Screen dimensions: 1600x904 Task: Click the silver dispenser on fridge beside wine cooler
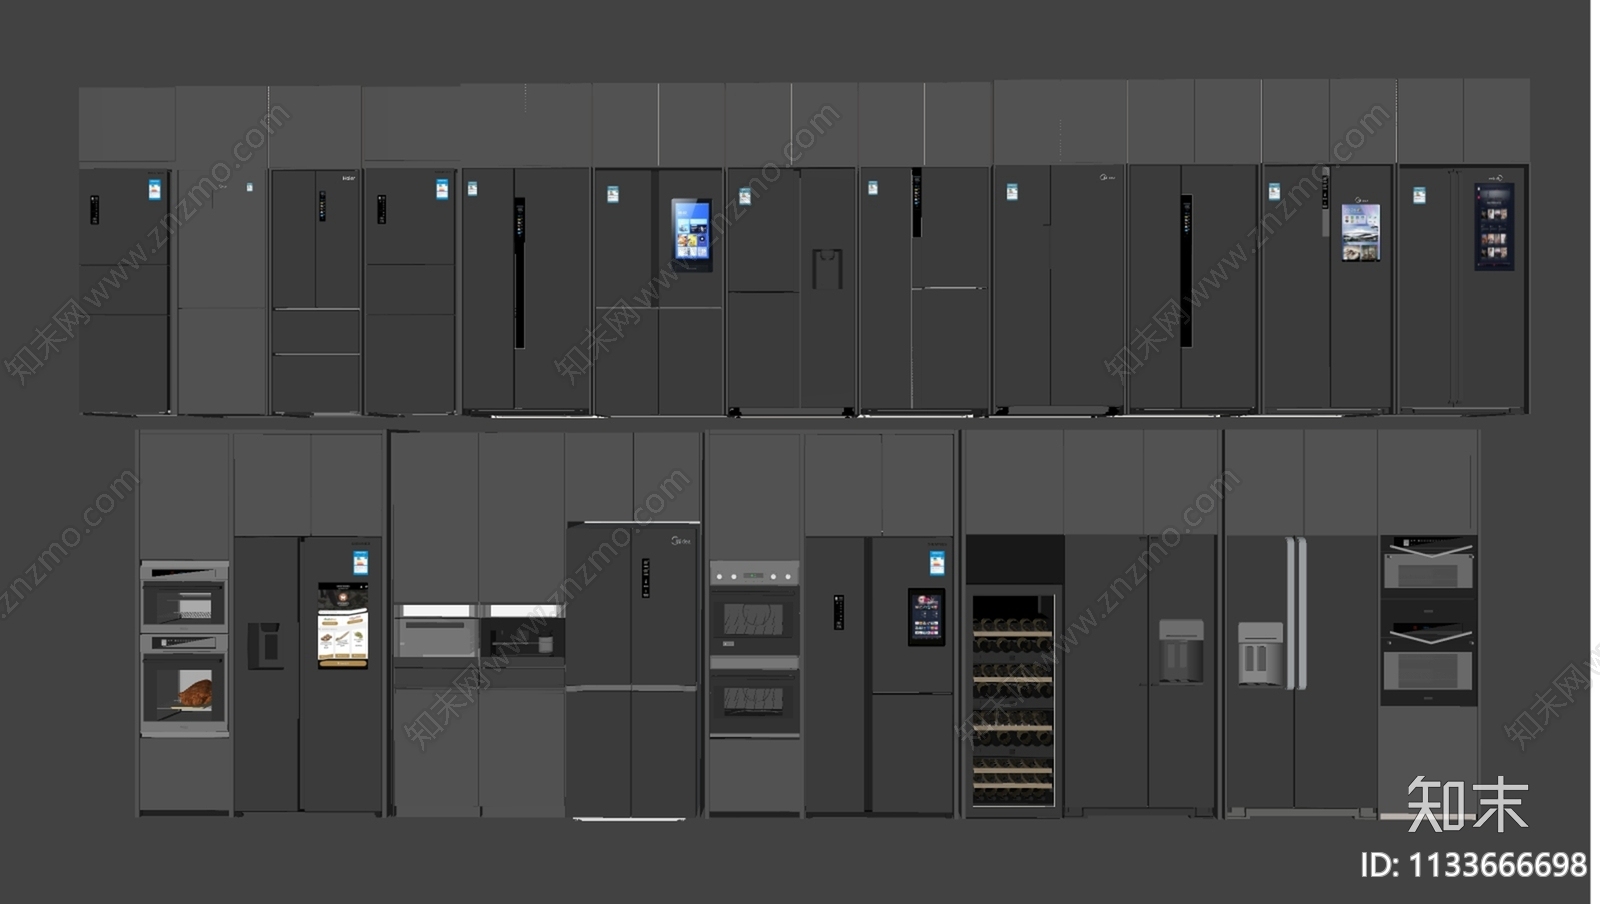click(1180, 651)
